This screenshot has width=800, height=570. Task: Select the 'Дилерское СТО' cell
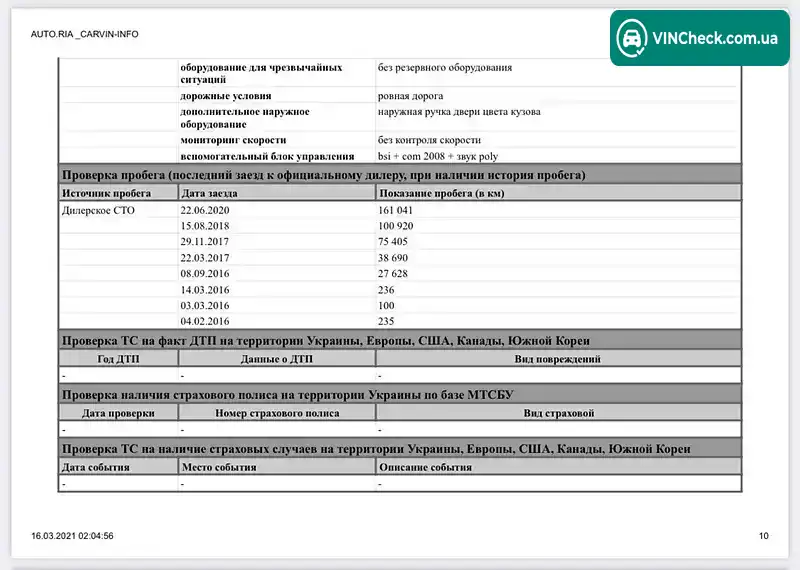98,210
